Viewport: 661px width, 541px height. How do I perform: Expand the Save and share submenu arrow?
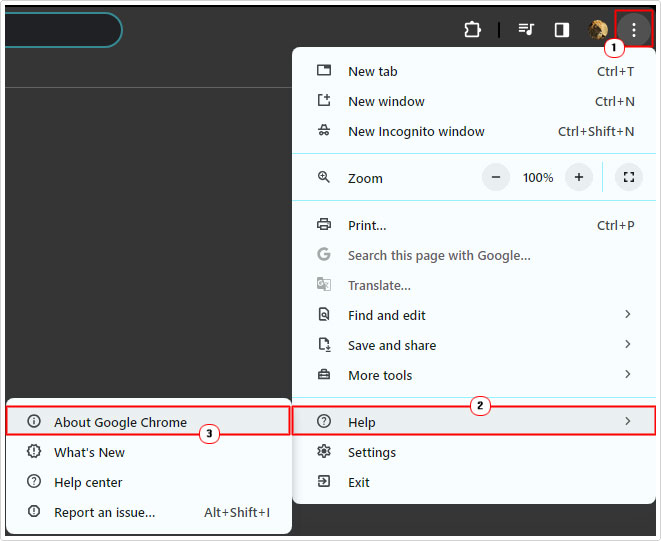tap(628, 344)
